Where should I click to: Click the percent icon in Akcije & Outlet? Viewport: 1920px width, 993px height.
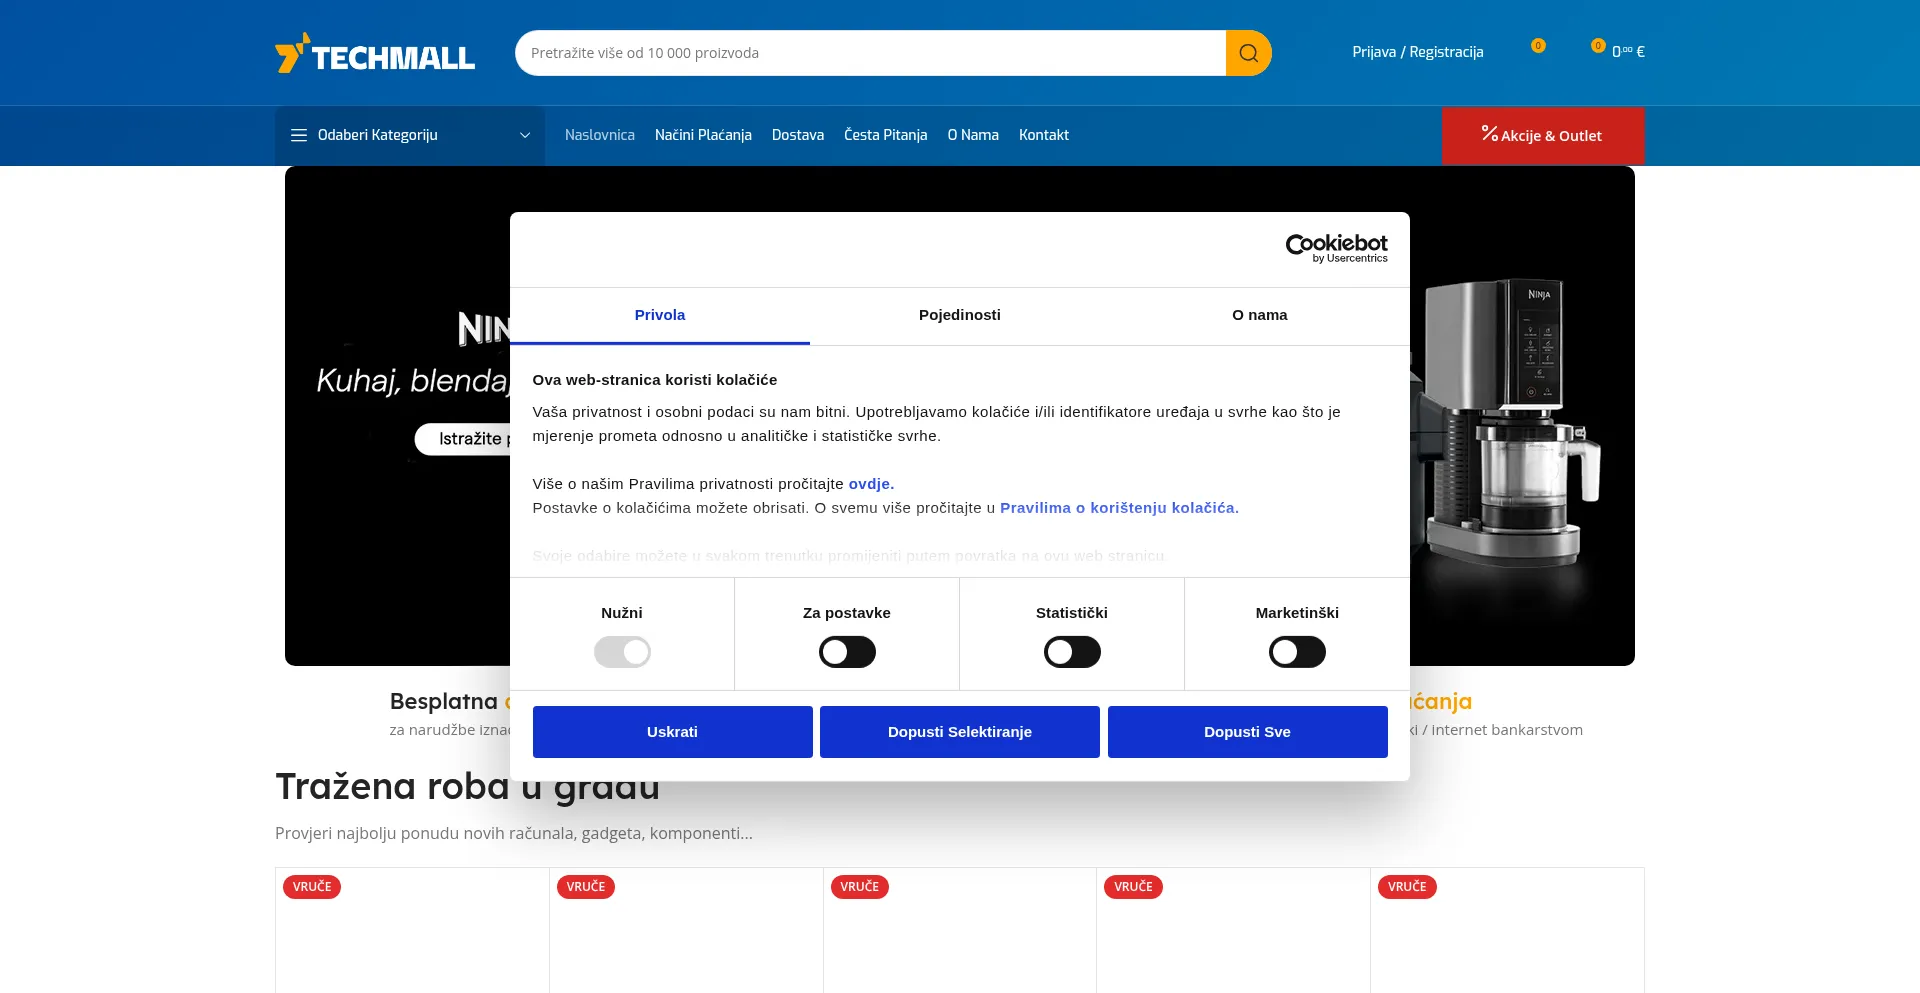(x=1489, y=134)
